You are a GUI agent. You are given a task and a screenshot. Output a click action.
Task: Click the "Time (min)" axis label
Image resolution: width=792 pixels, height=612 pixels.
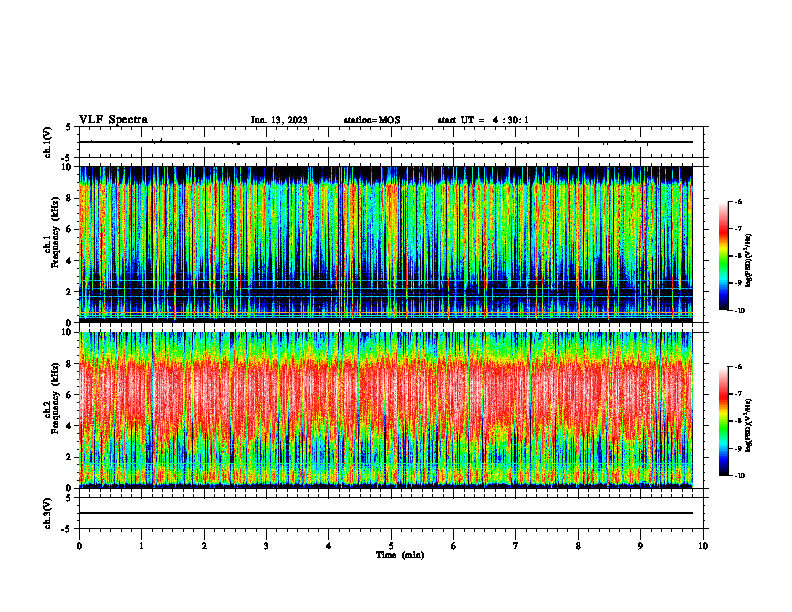tap(400, 555)
